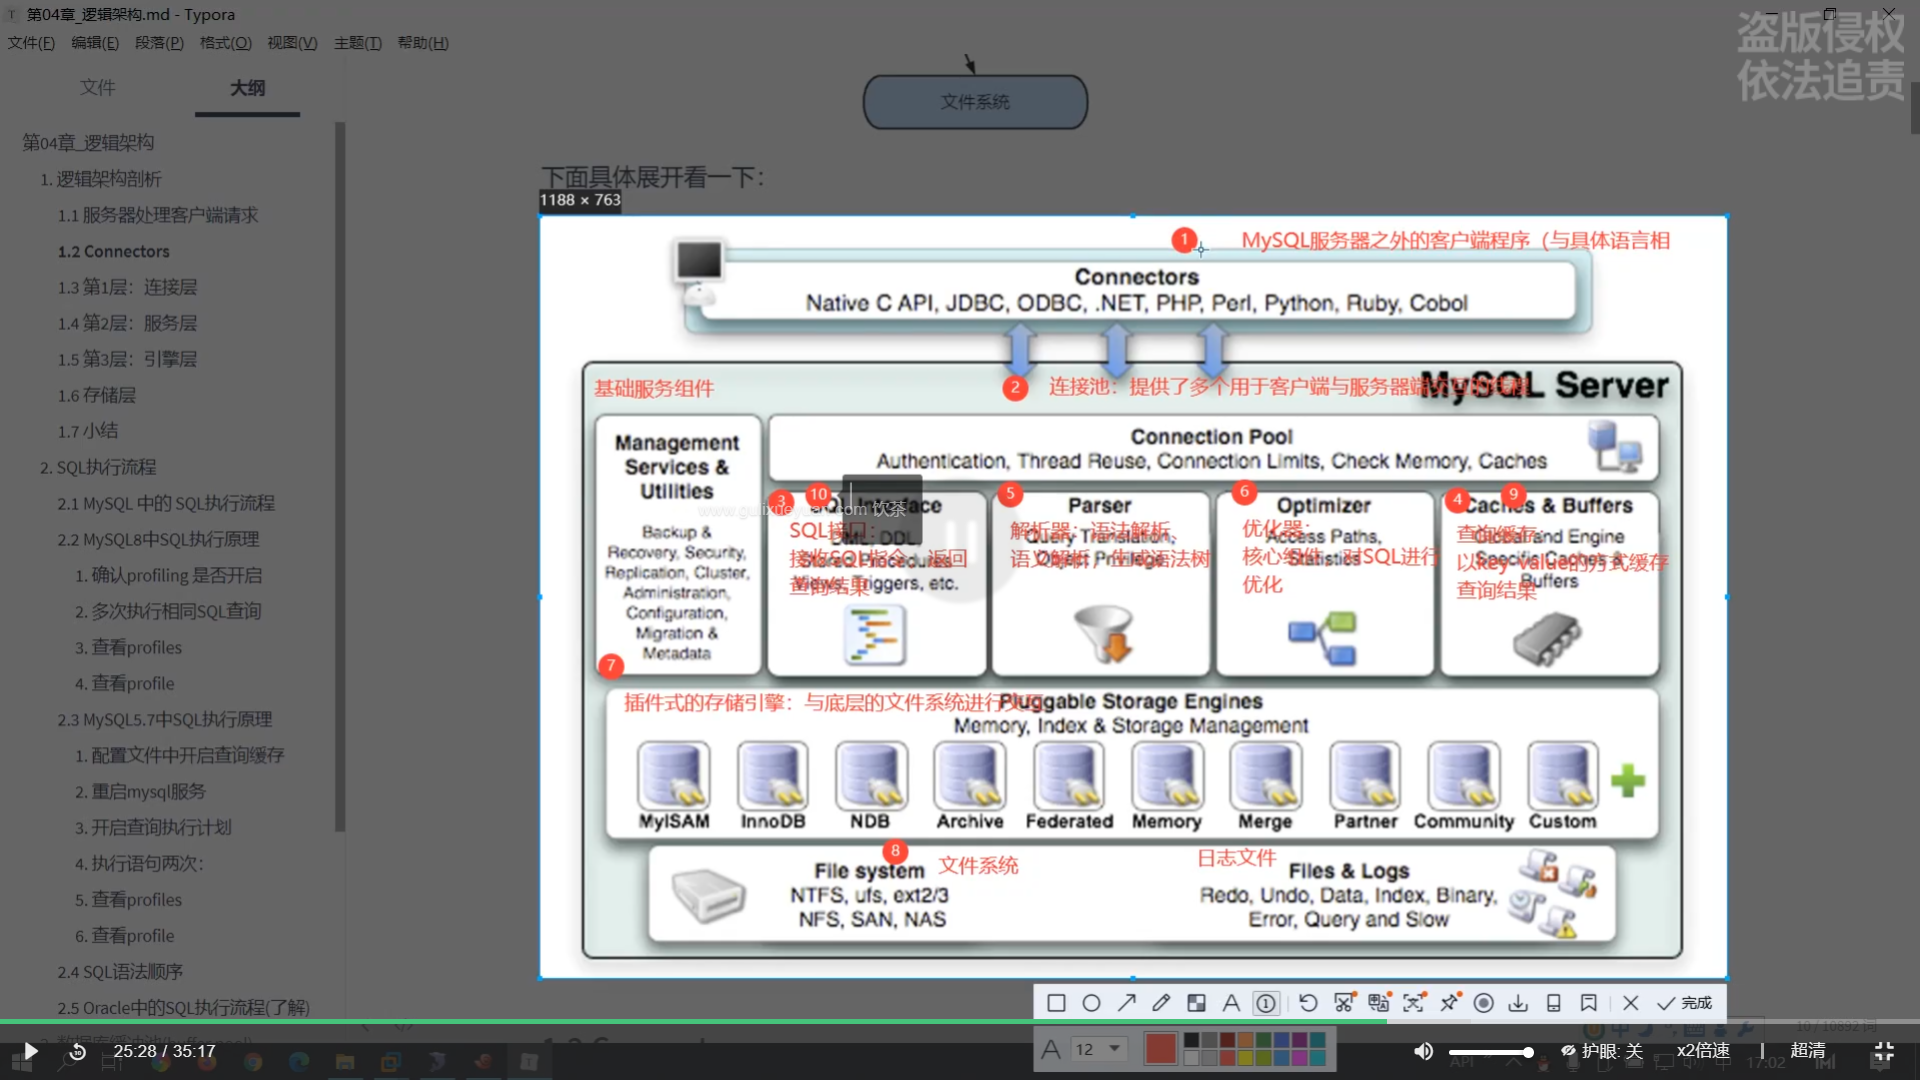Jump to 2.3 MySQL5.7中SQL执行原理
The image size is (1920, 1080).
(x=165, y=719)
